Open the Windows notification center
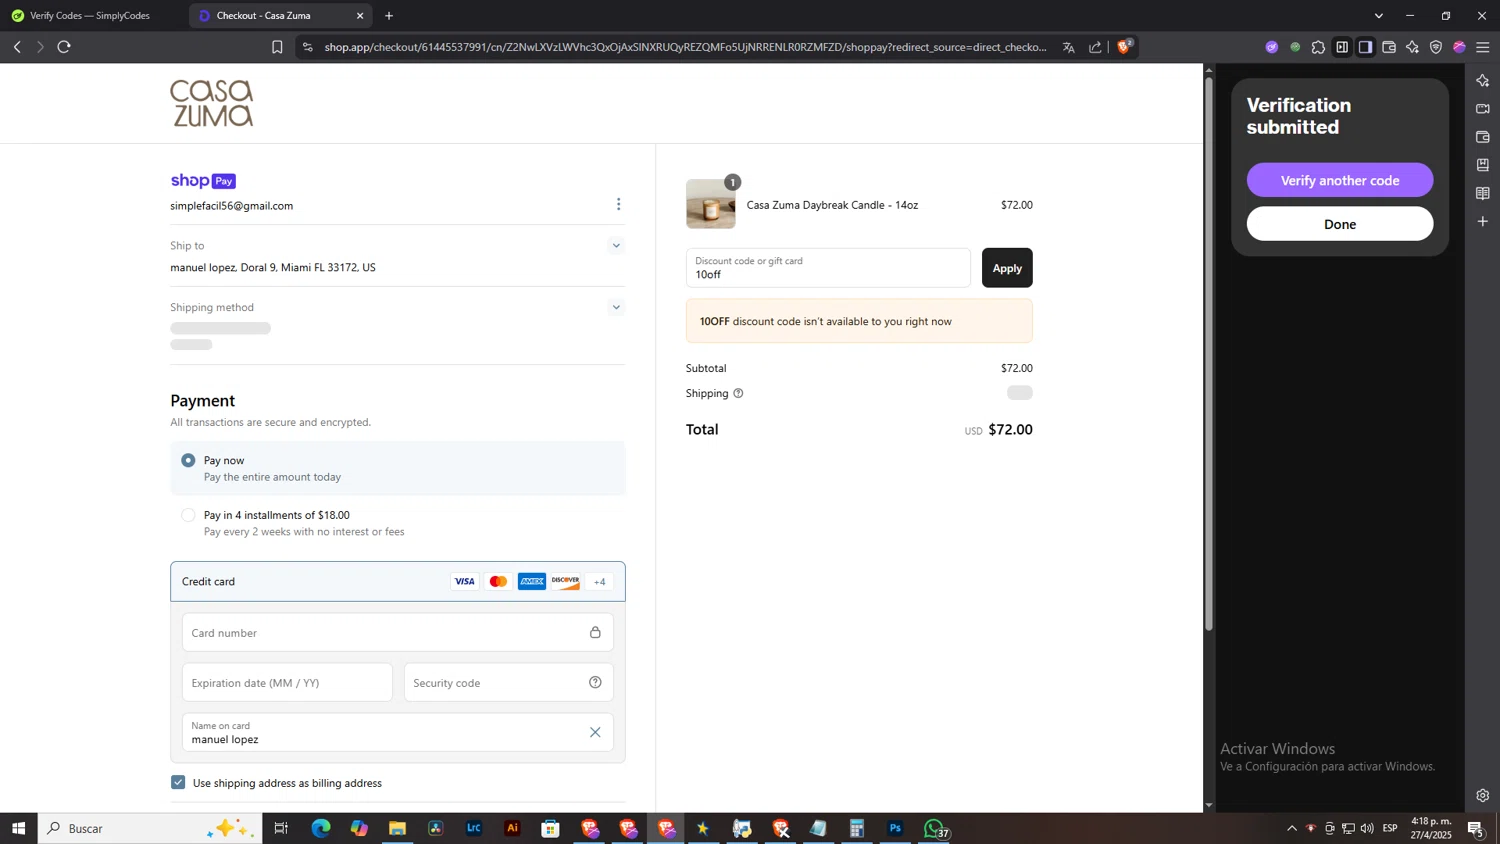This screenshot has height=844, width=1500. tap(1475, 828)
